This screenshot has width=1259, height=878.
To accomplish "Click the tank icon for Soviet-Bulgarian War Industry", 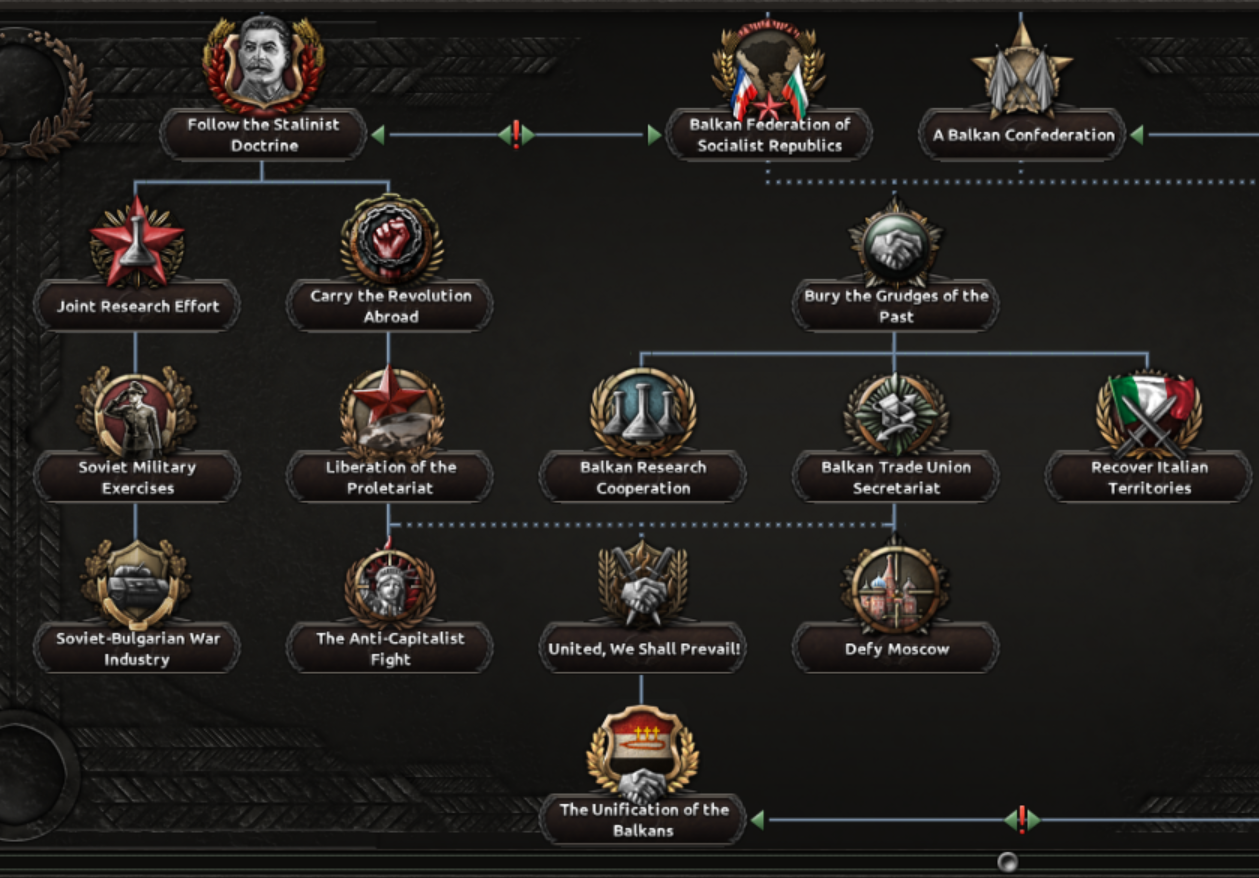I will click(136, 583).
